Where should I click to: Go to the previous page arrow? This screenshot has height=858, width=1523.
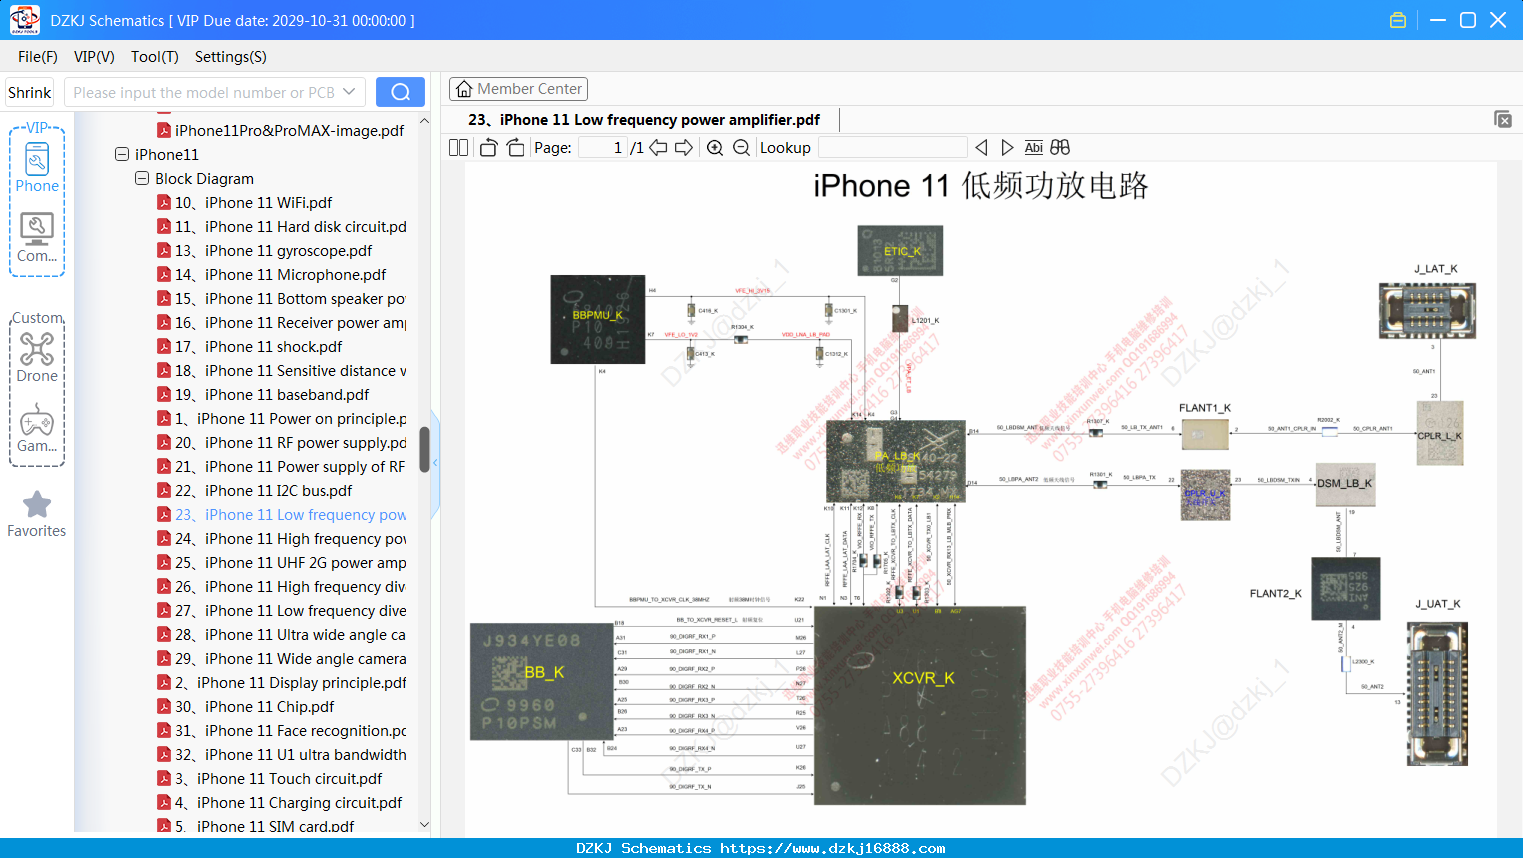(x=658, y=148)
